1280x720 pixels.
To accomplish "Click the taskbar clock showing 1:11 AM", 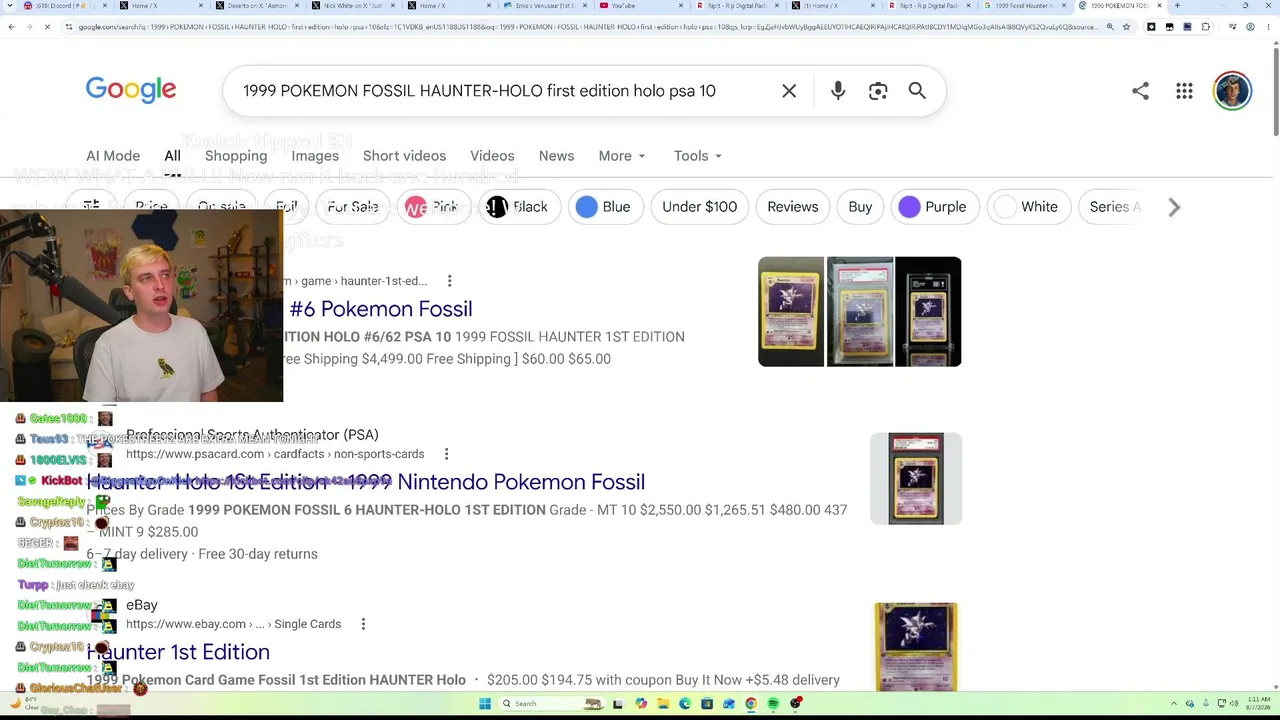I will point(1259,703).
